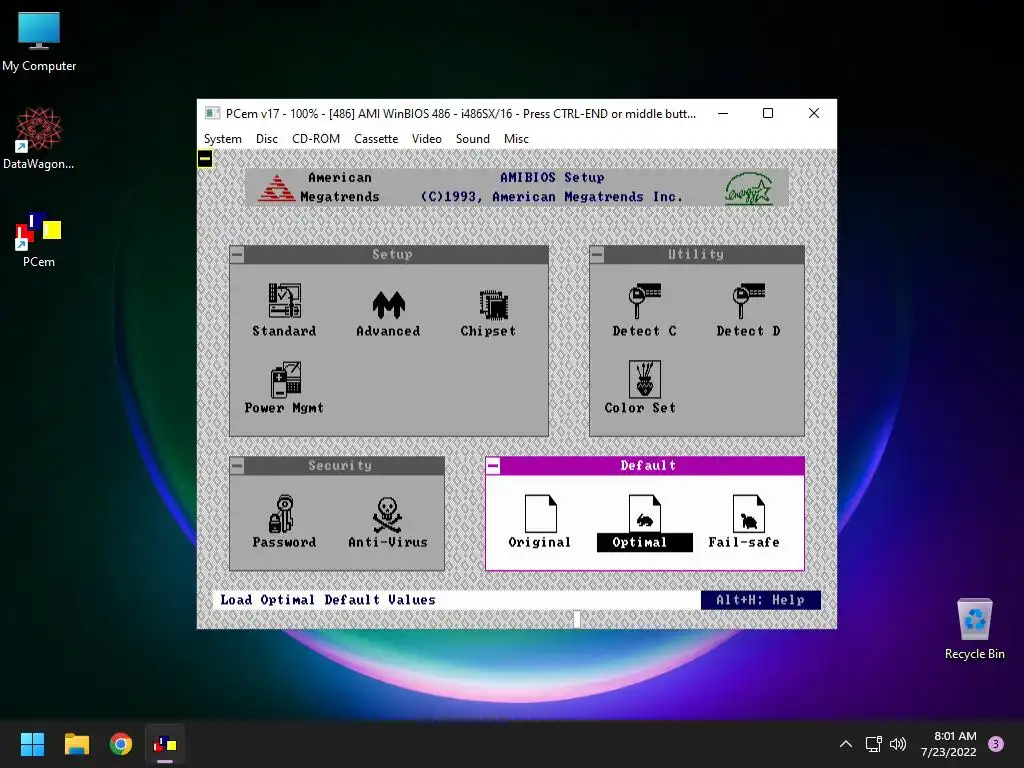Open the Setup window control box
The width and height of the screenshot is (1024, 768).
pyautogui.click(x=237, y=255)
